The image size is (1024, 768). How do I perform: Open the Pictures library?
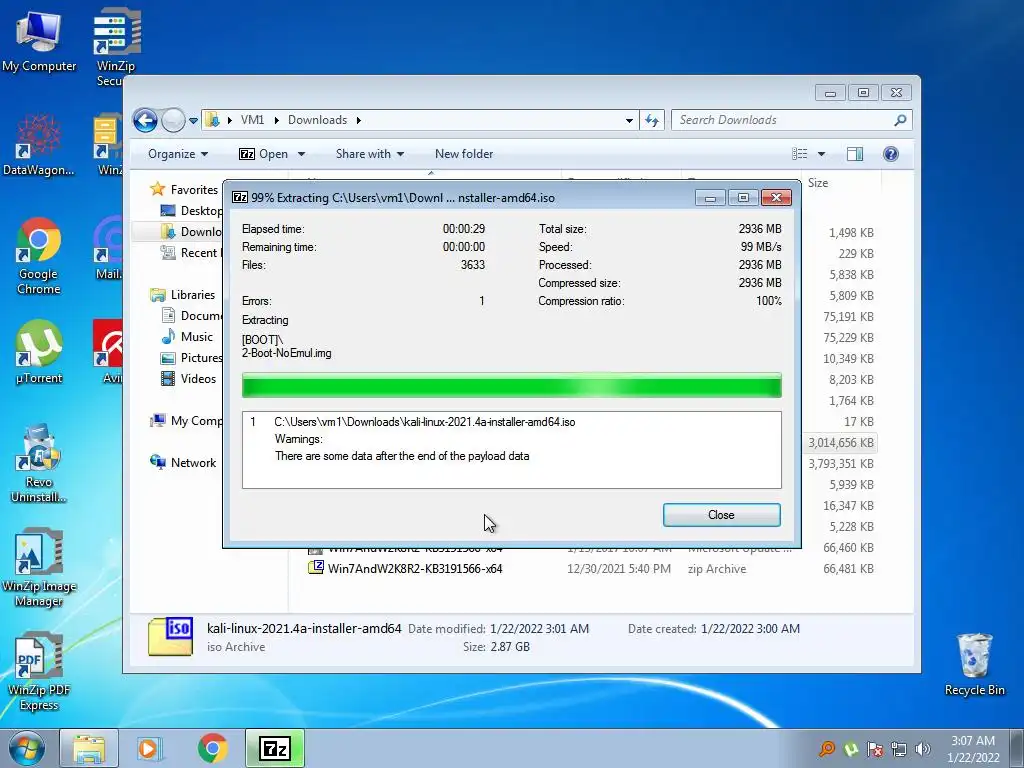pyautogui.click(x=192, y=358)
